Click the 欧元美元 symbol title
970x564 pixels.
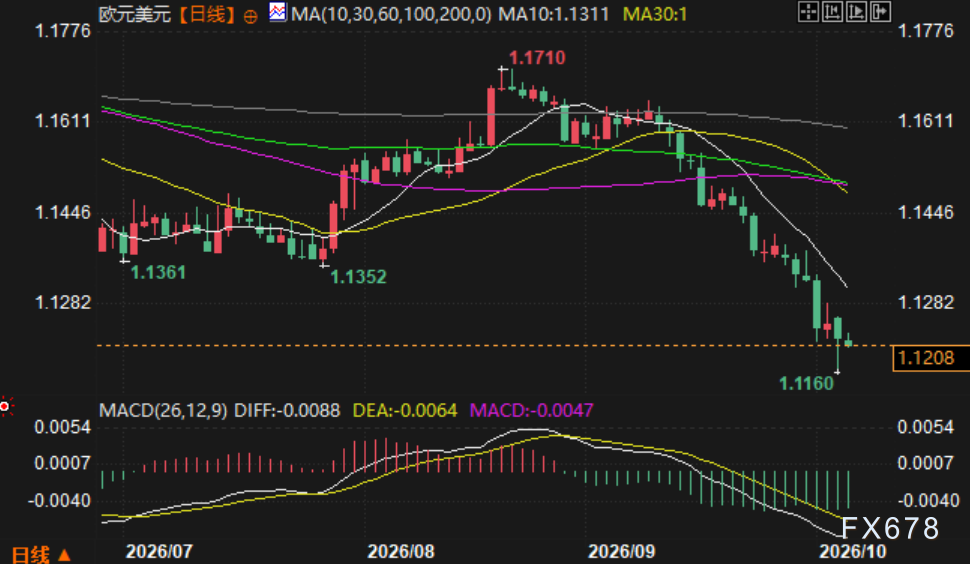135,14
